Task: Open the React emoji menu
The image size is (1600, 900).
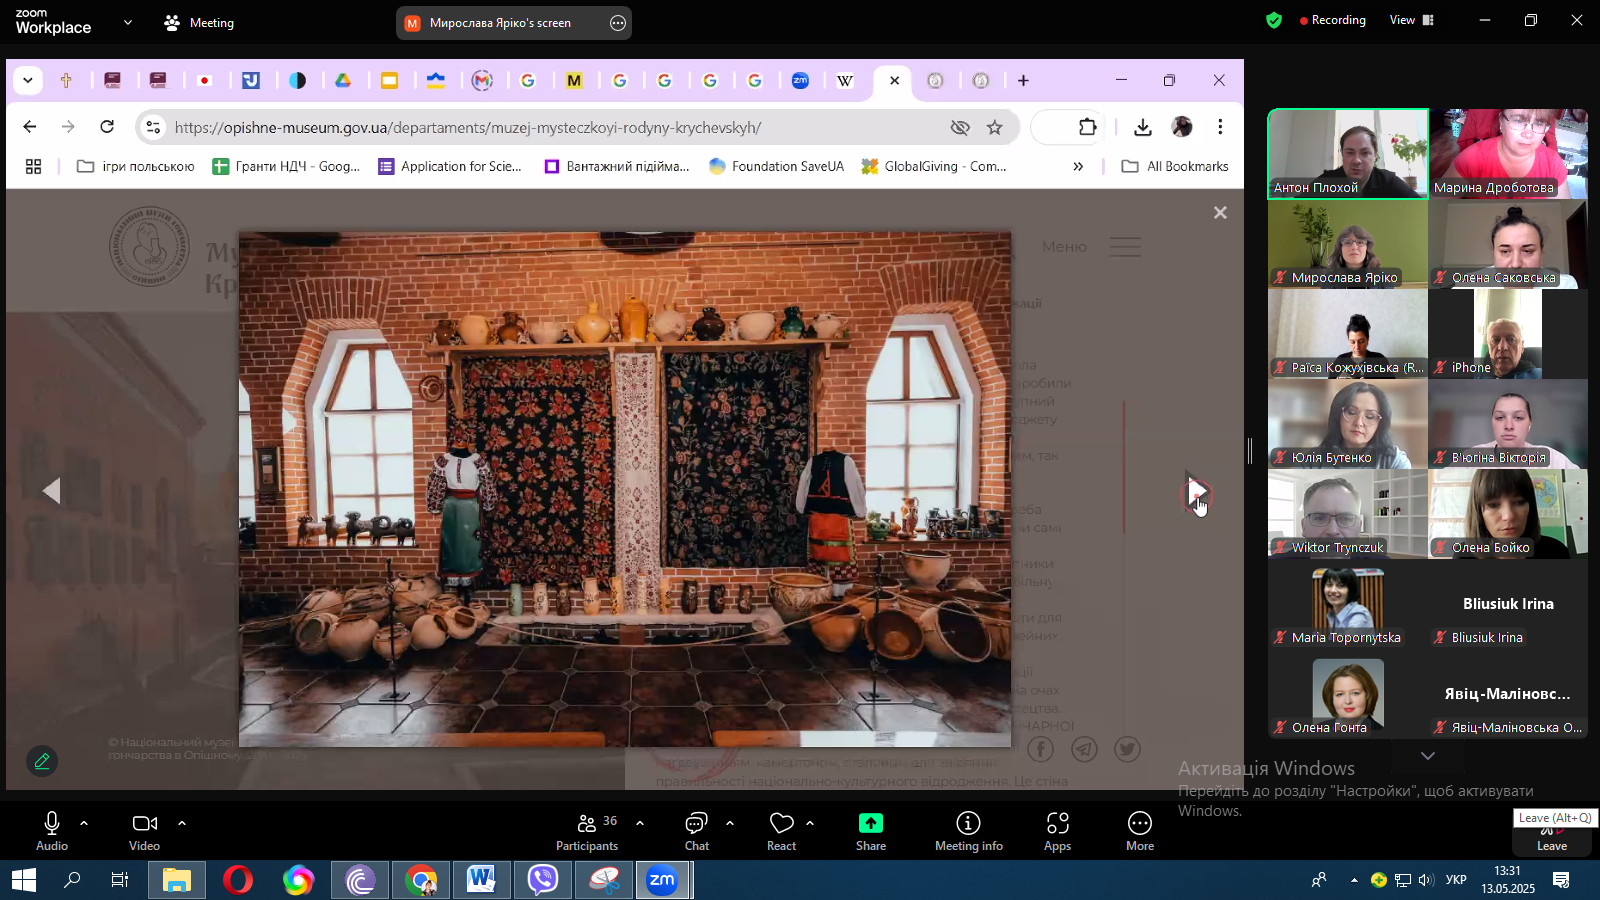Action: pyautogui.click(x=781, y=830)
